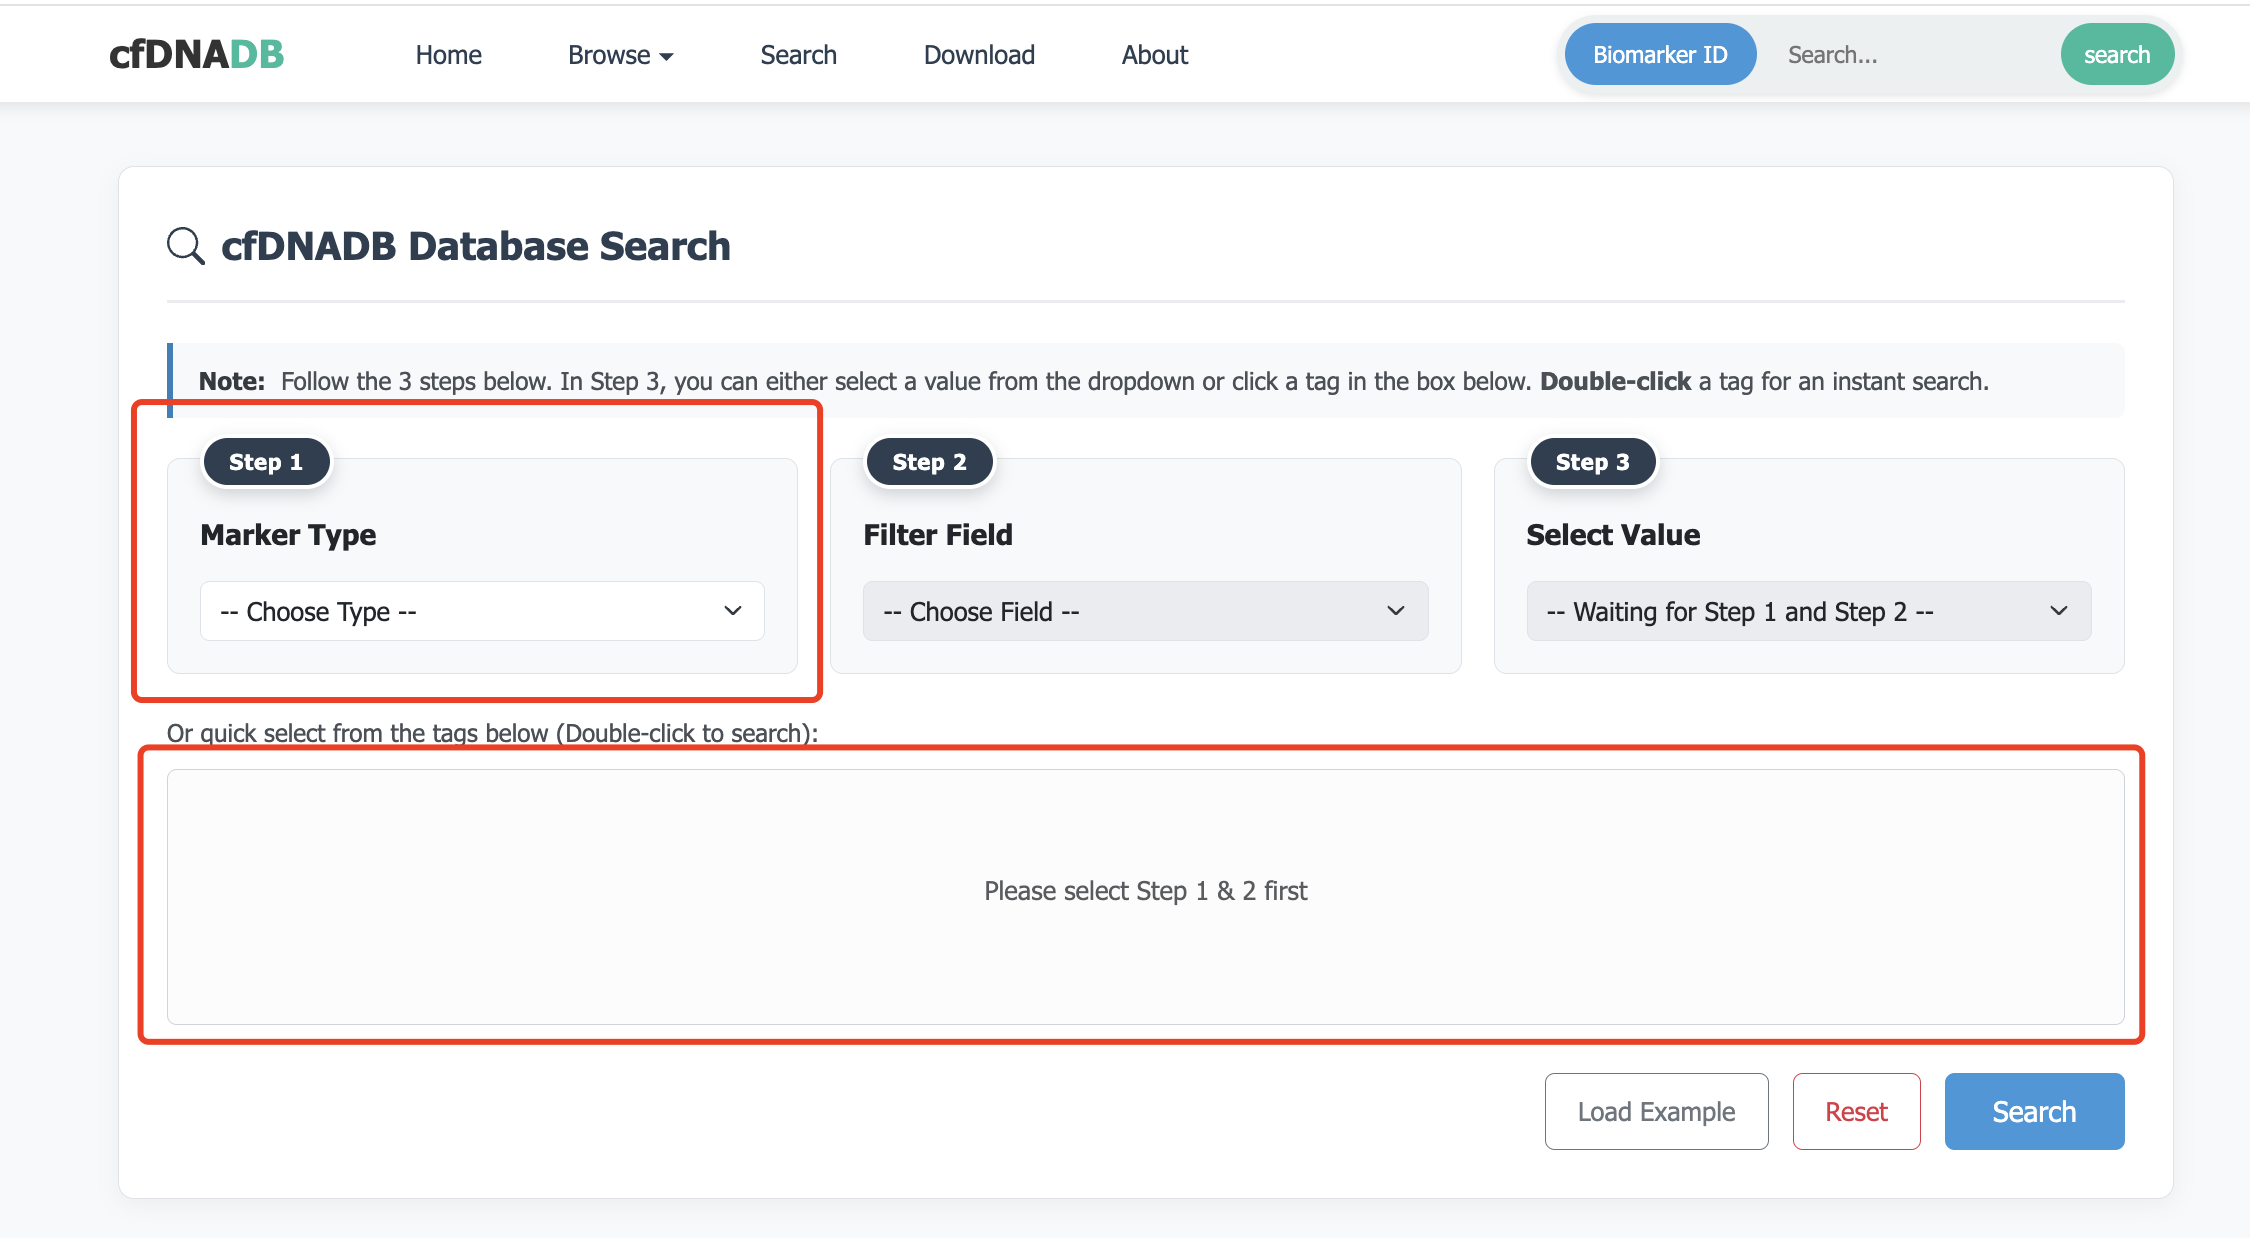This screenshot has width=2250, height=1238.
Task: Open the Select Value dropdown
Action: click(1808, 611)
